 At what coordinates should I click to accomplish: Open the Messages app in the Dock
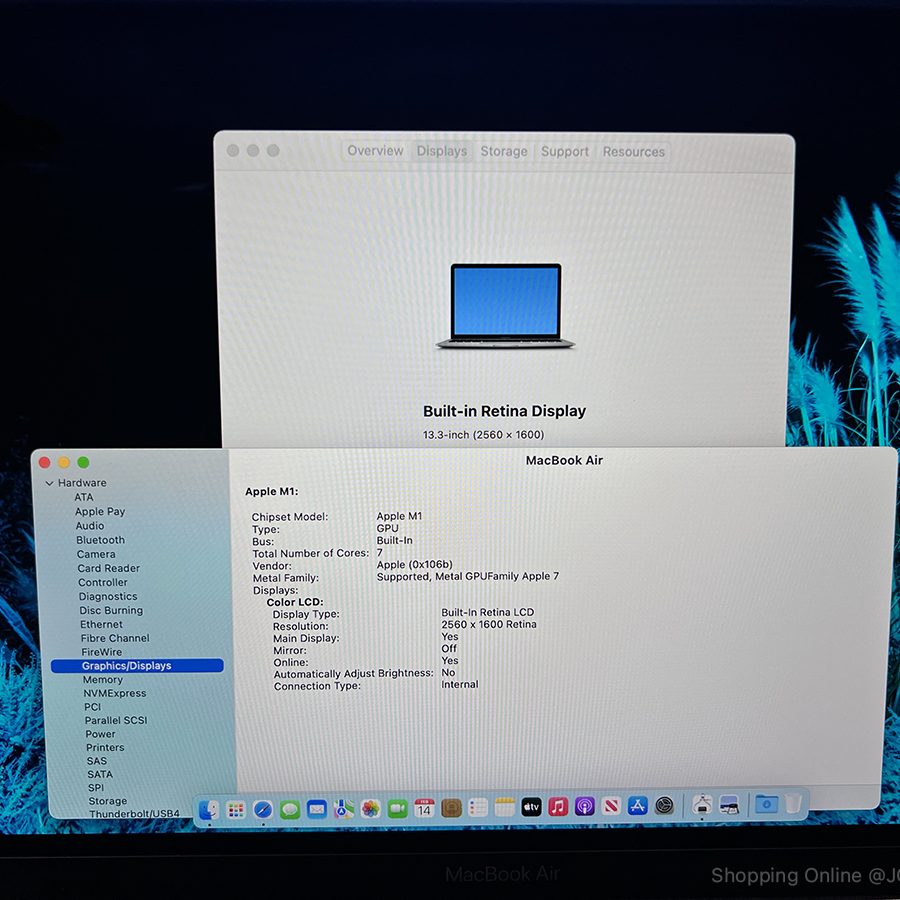click(290, 810)
